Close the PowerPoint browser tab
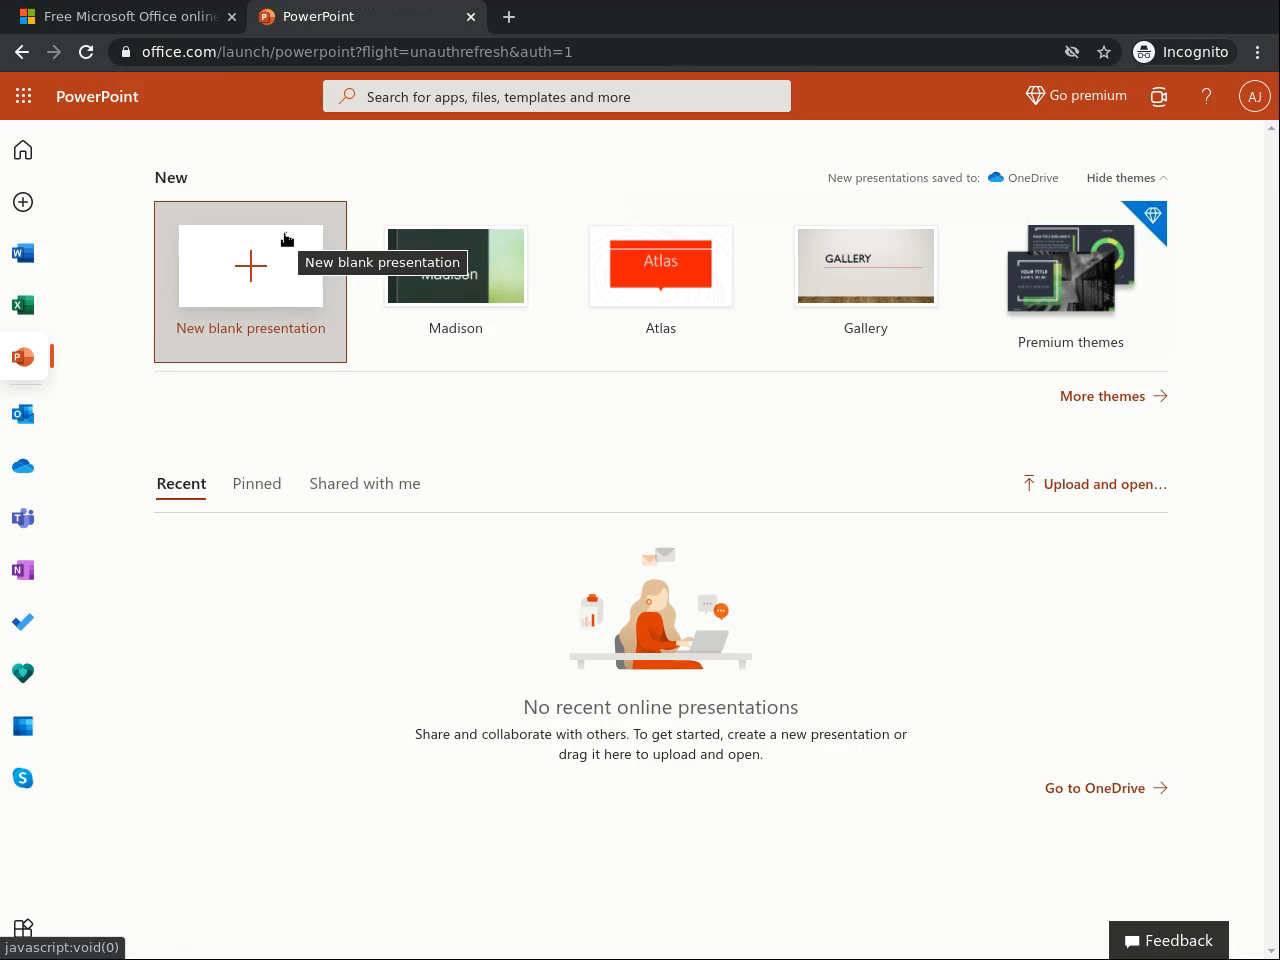Image resolution: width=1280 pixels, height=960 pixels. [471, 17]
